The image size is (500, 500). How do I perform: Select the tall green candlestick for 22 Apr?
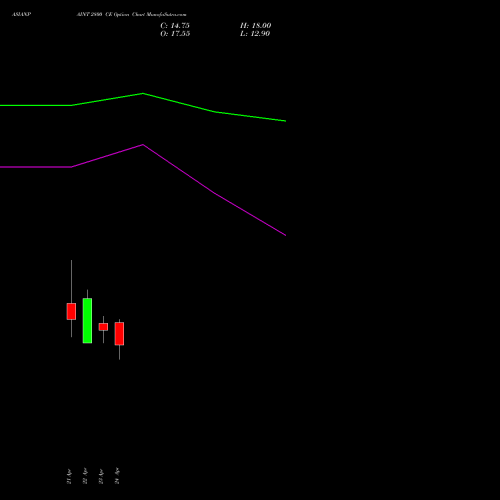click(x=87, y=320)
